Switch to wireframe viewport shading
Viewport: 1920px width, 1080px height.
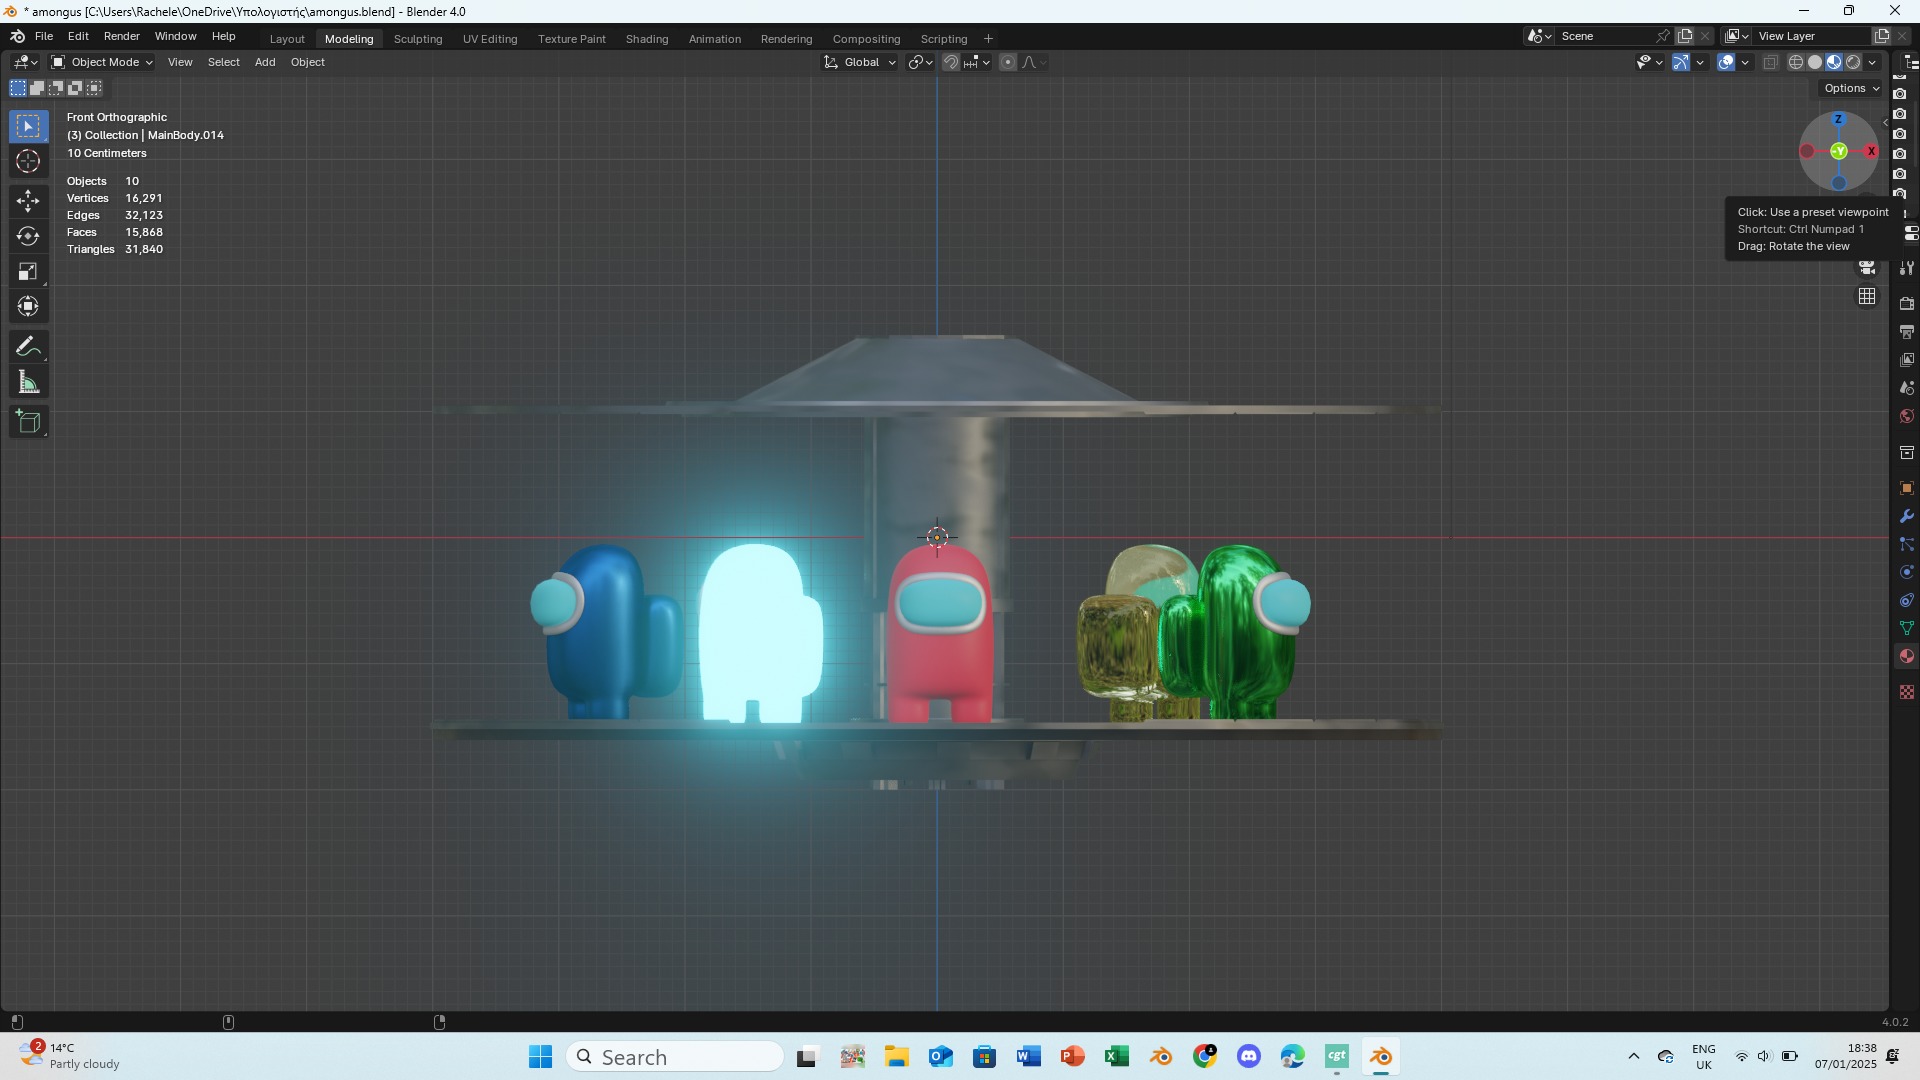tap(1796, 62)
